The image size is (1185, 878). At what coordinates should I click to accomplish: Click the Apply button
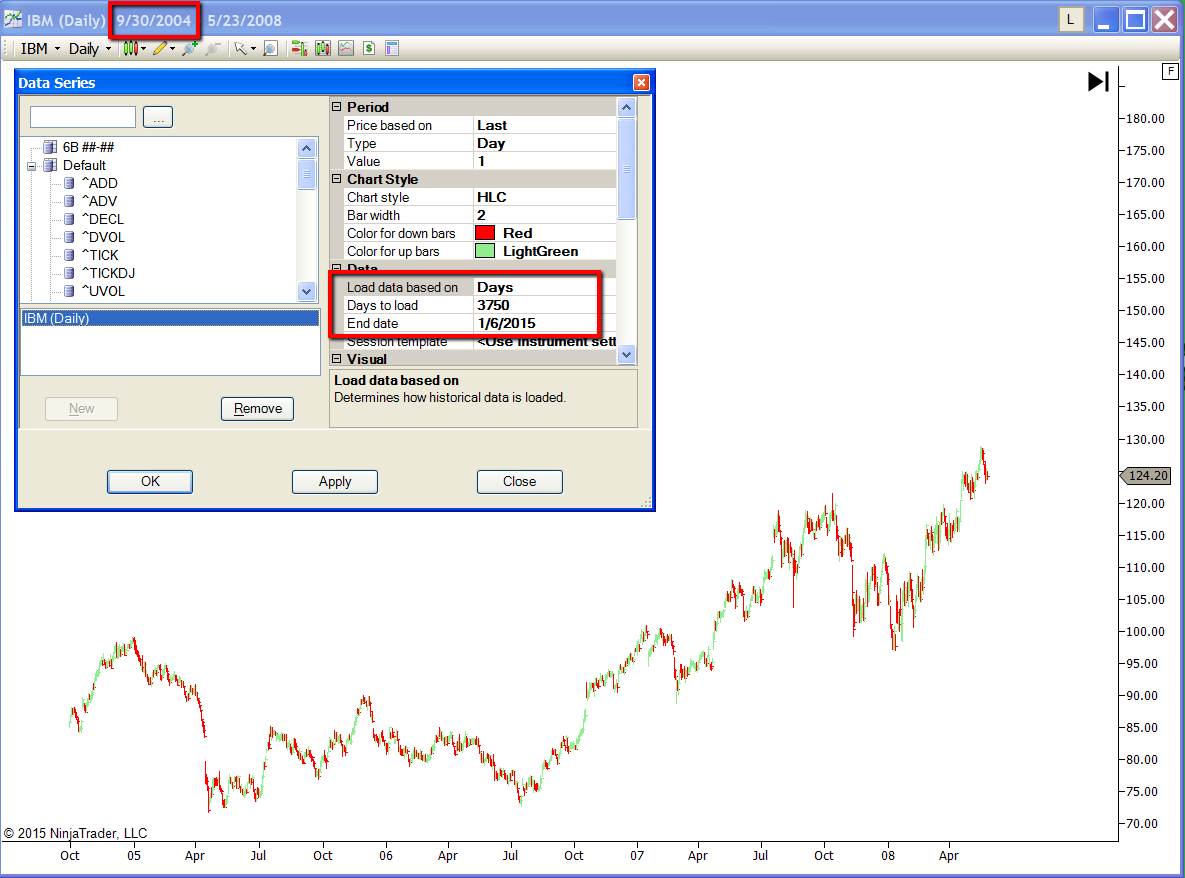pos(335,481)
